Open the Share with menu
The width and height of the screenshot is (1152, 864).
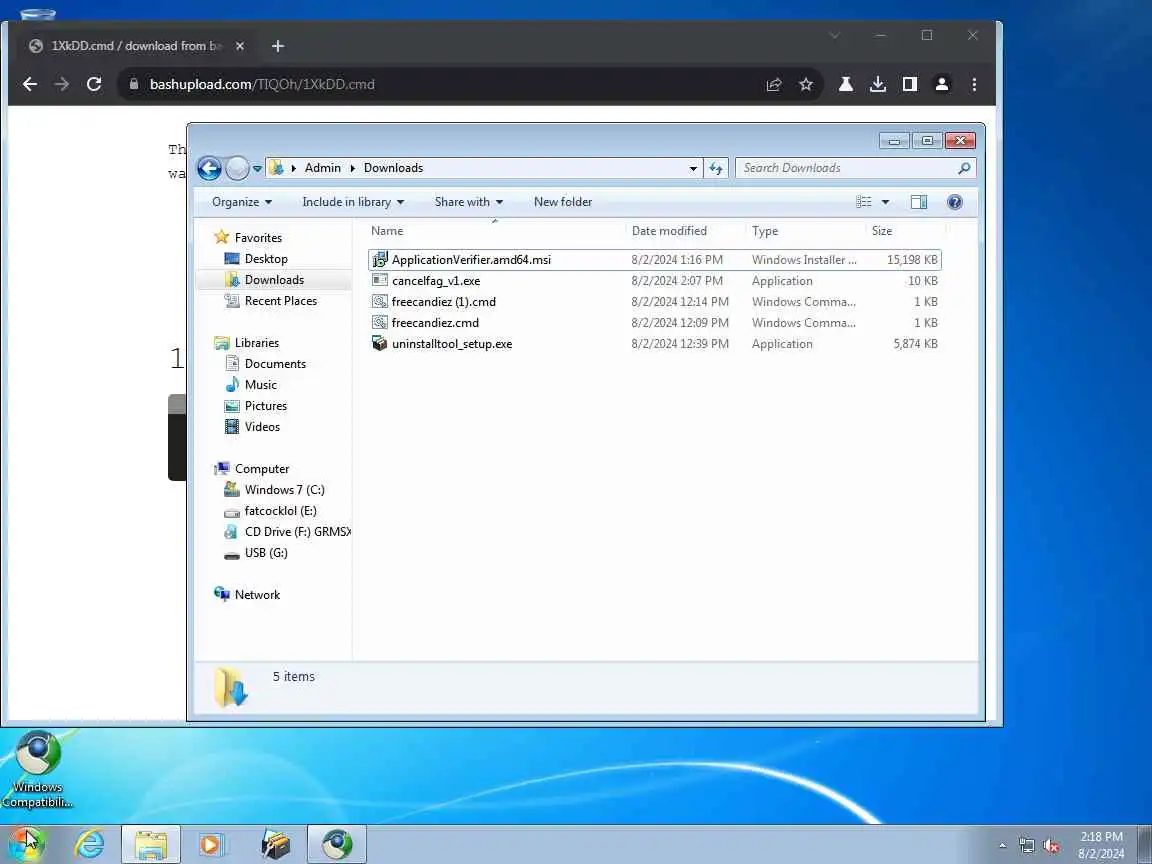coord(469,202)
